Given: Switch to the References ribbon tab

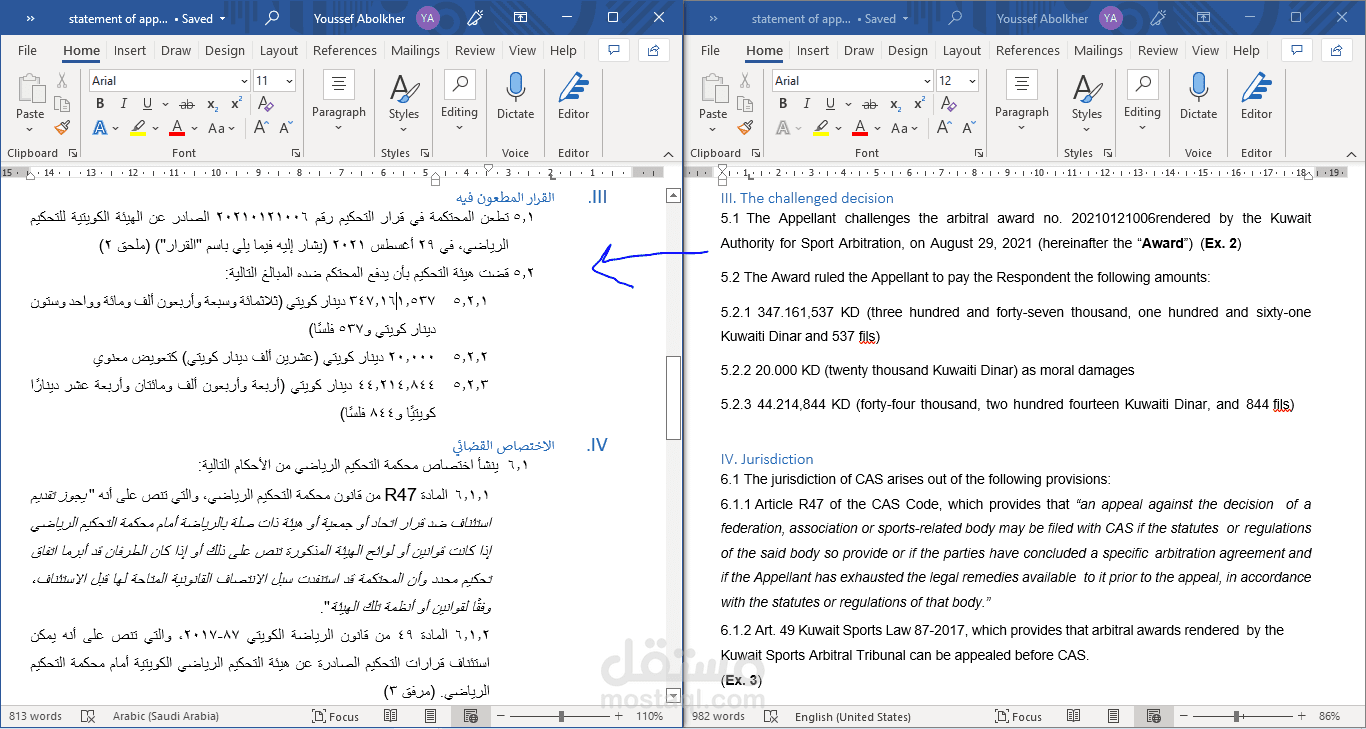Looking at the screenshot, I should coord(344,50).
